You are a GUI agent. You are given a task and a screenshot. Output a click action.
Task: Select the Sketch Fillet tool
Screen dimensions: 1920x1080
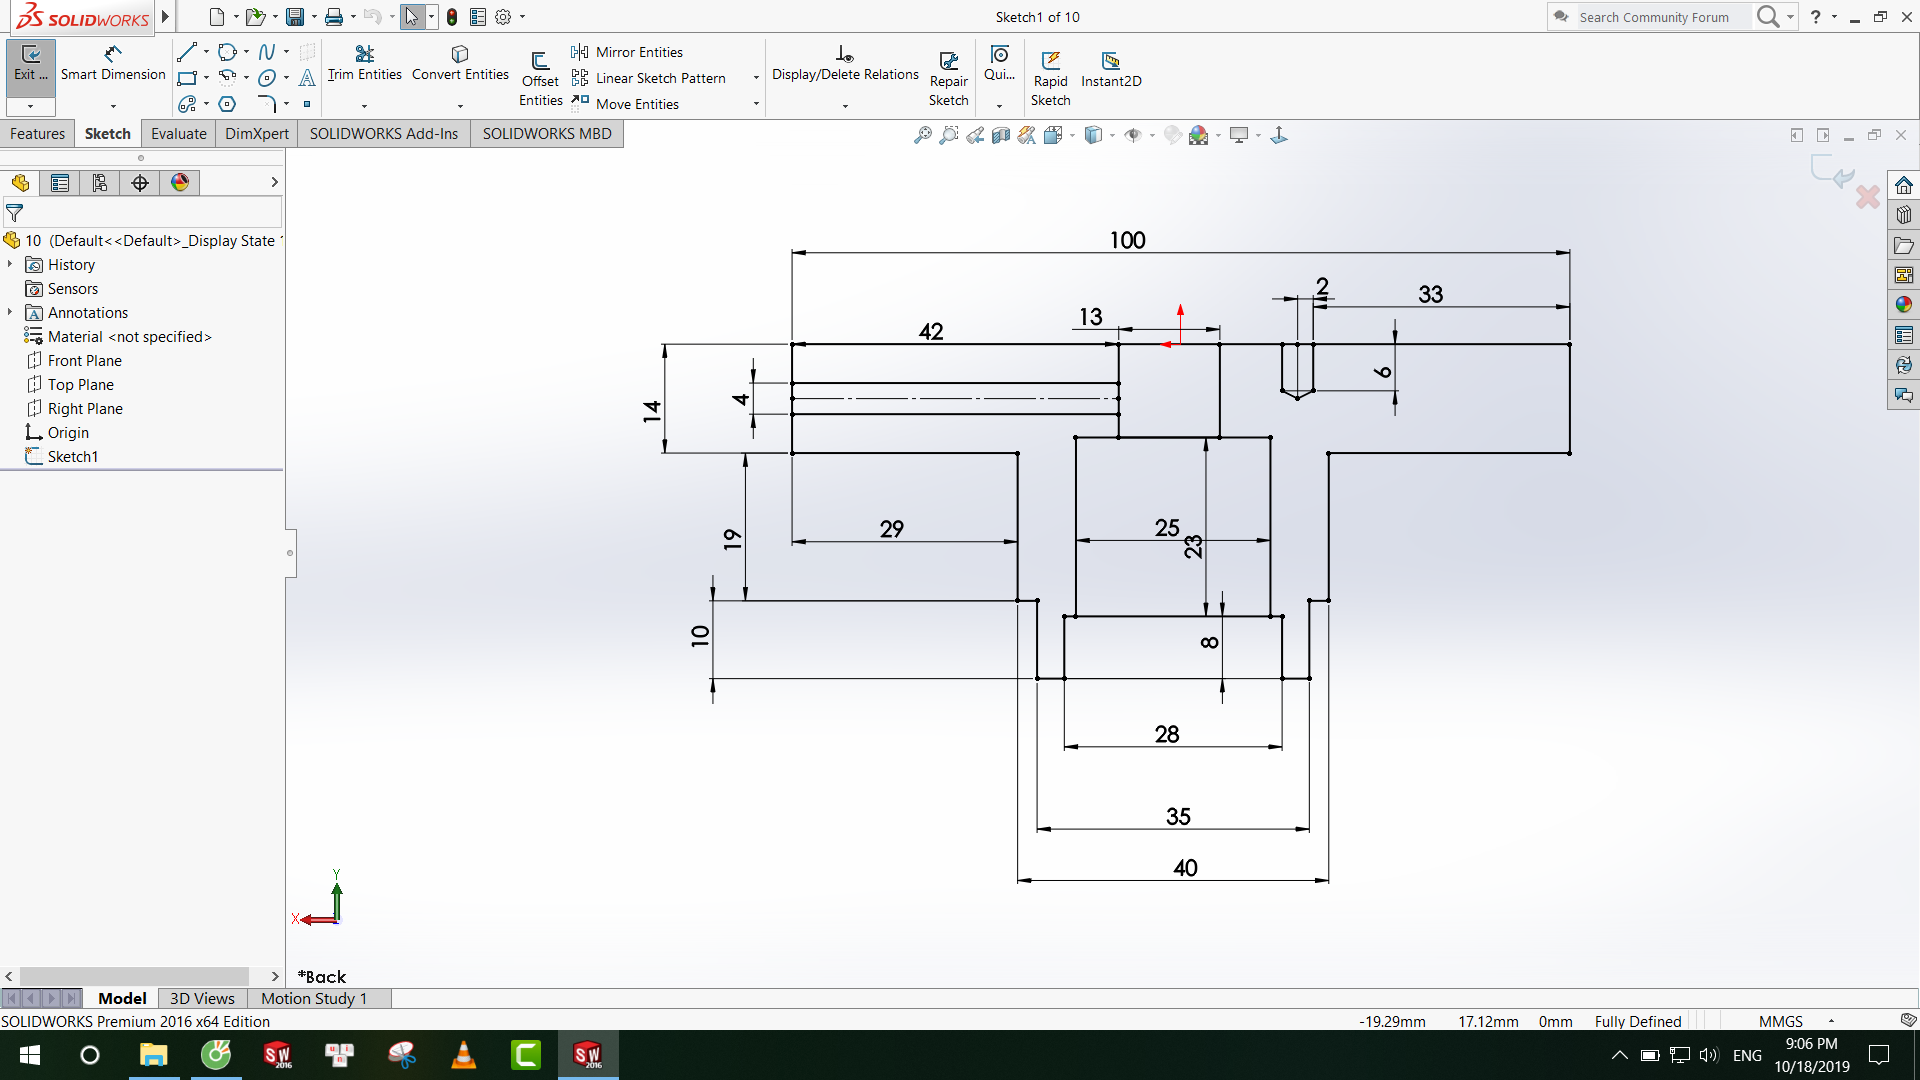click(x=267, y=104)
